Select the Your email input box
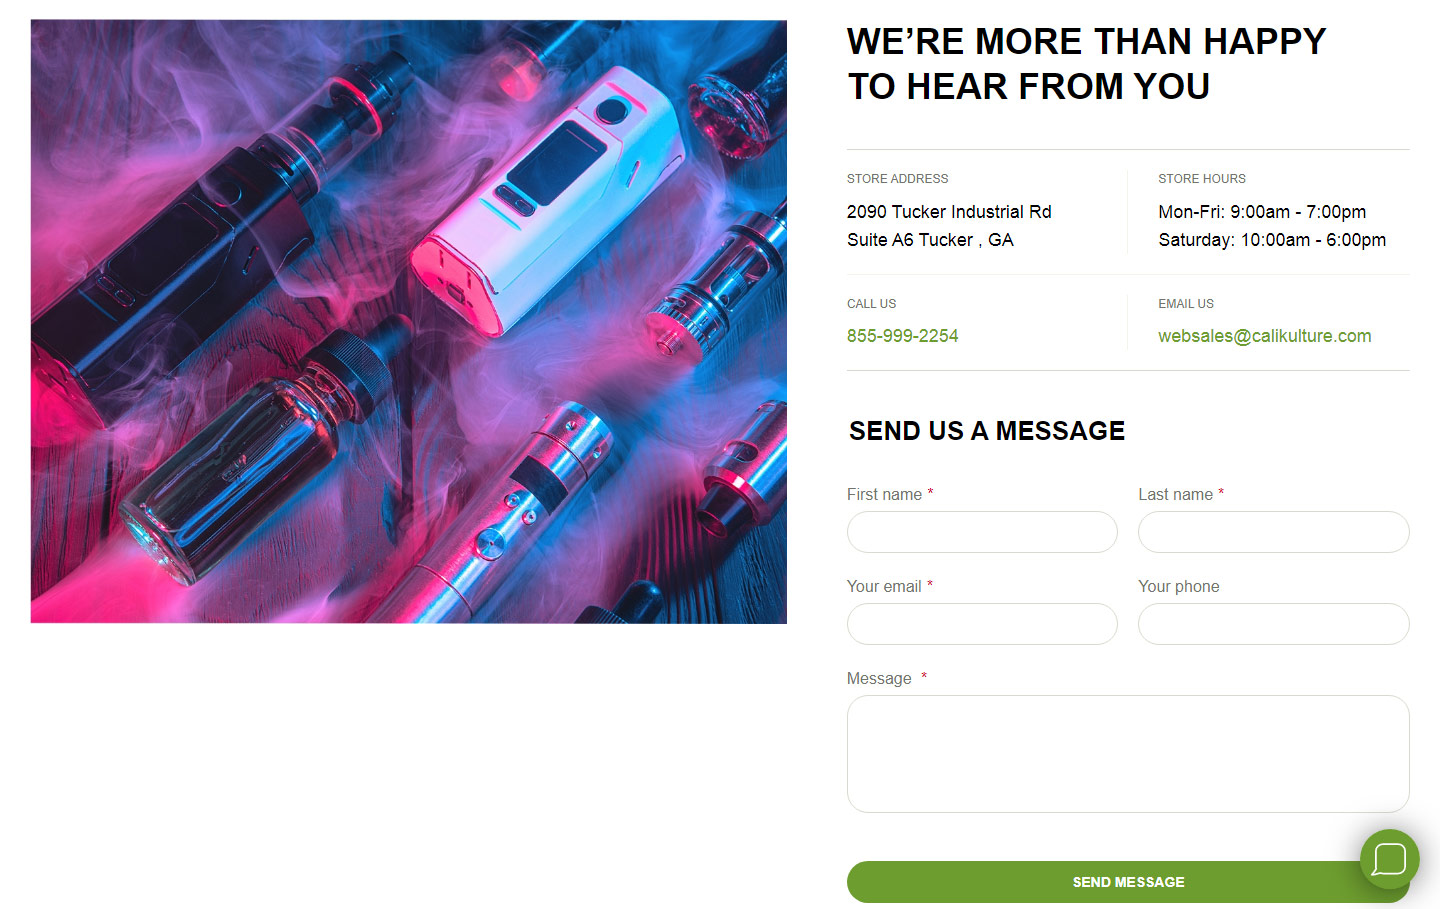The height and width of the screenshot is (909, 1440). tap(982, 624)
